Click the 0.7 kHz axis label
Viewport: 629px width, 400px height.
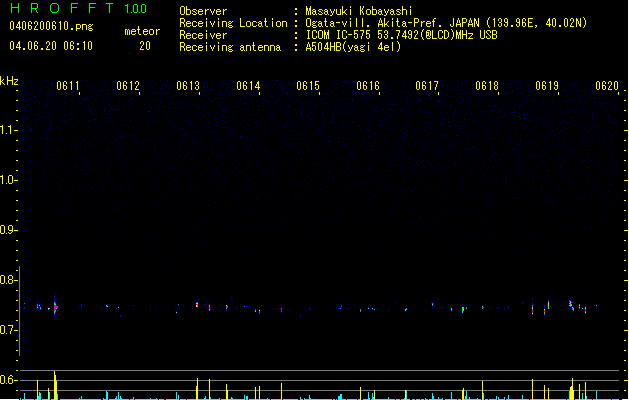click(8, 330)
